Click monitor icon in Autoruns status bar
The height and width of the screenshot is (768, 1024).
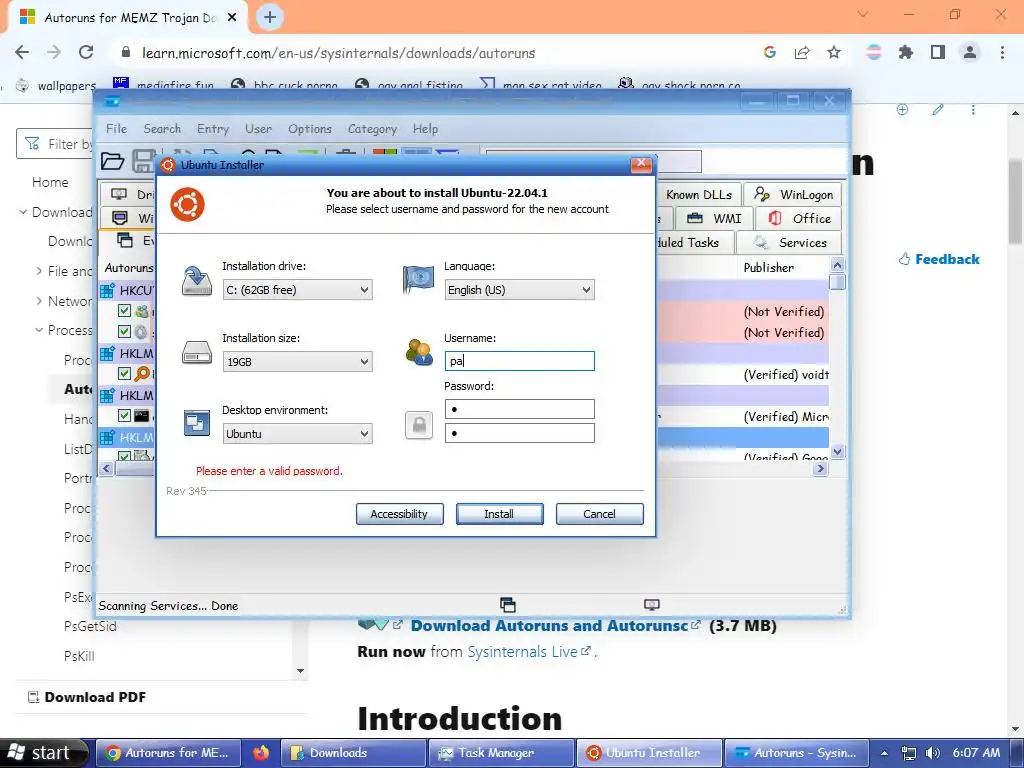pos(652,605)
